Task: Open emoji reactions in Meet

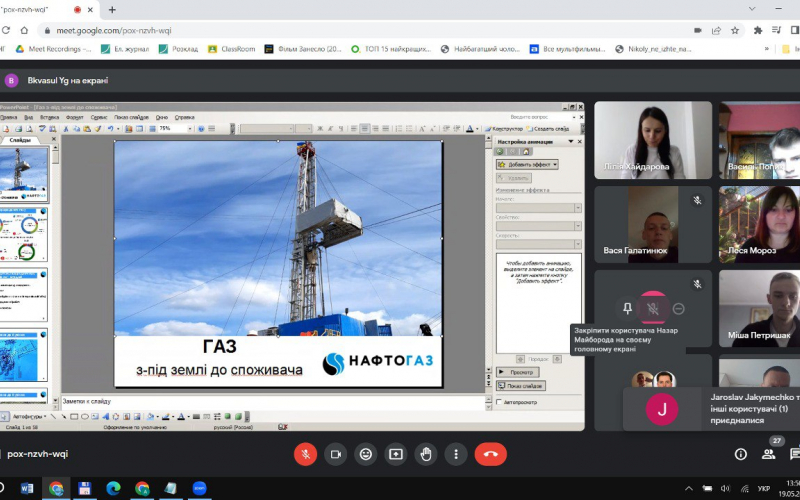Action: pos(366,454)
